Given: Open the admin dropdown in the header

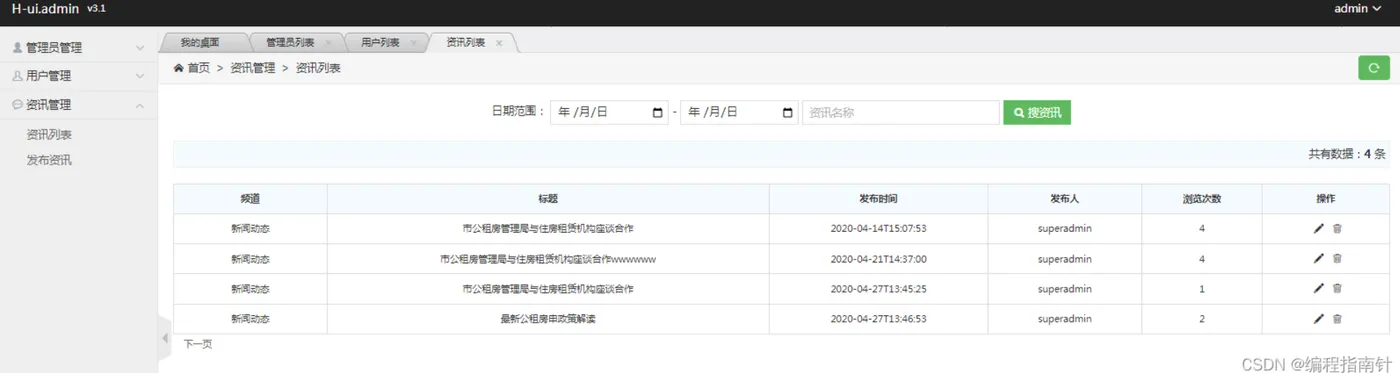Looking at the screenshot, I should click(x=1357, y=9).
